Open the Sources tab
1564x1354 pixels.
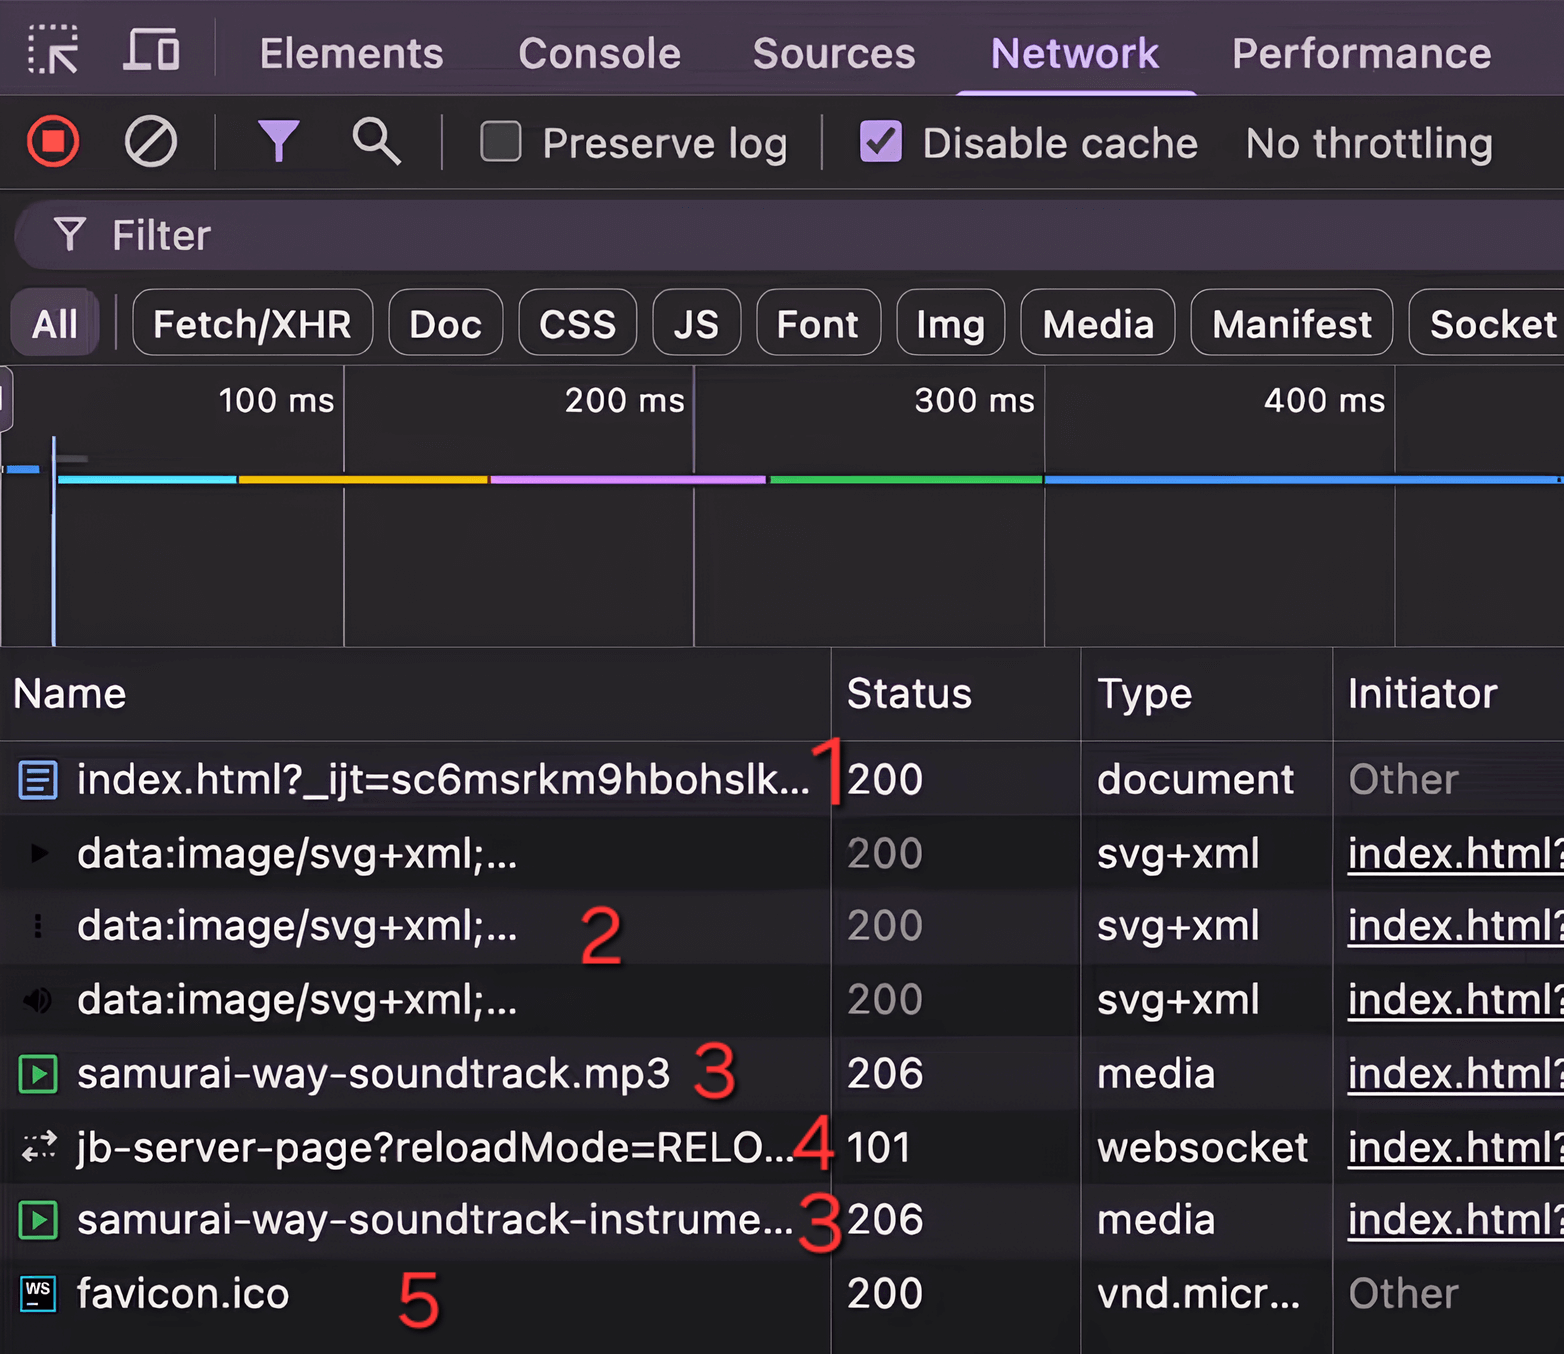click(833, 54)
